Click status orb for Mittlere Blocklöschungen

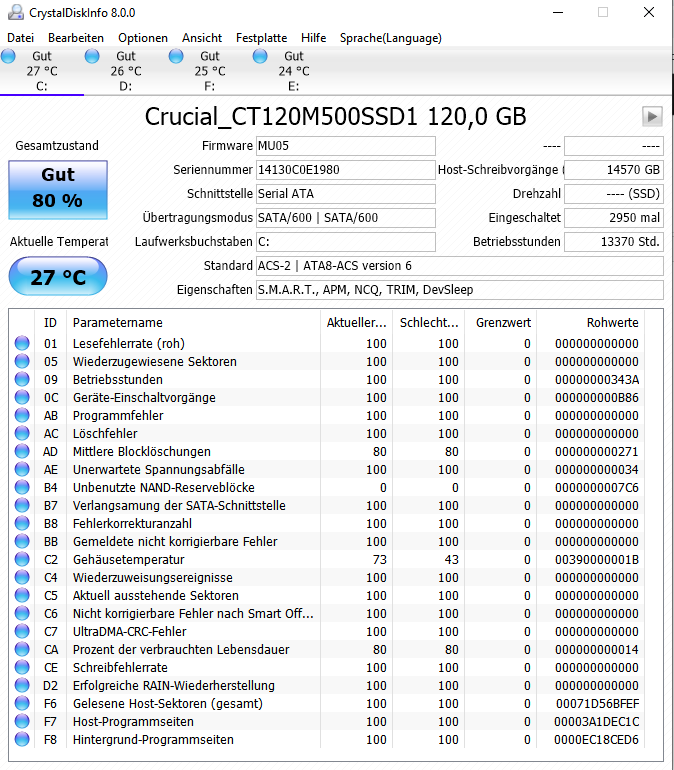tap(22, 451)
